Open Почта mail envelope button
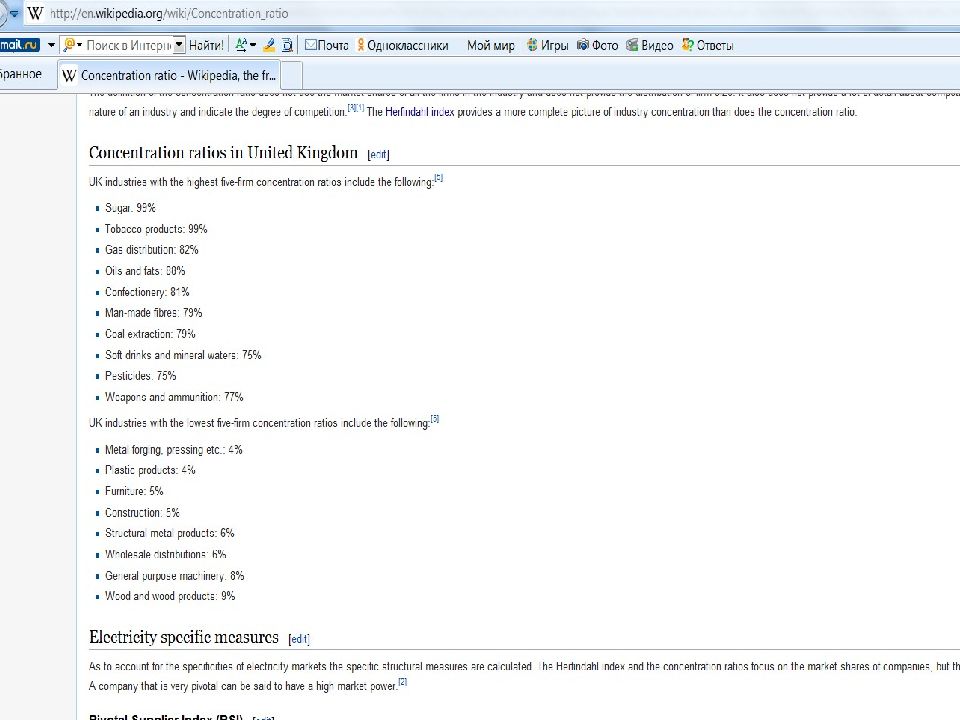Viewport: 960px width, 720px height. tap(326, 45)
